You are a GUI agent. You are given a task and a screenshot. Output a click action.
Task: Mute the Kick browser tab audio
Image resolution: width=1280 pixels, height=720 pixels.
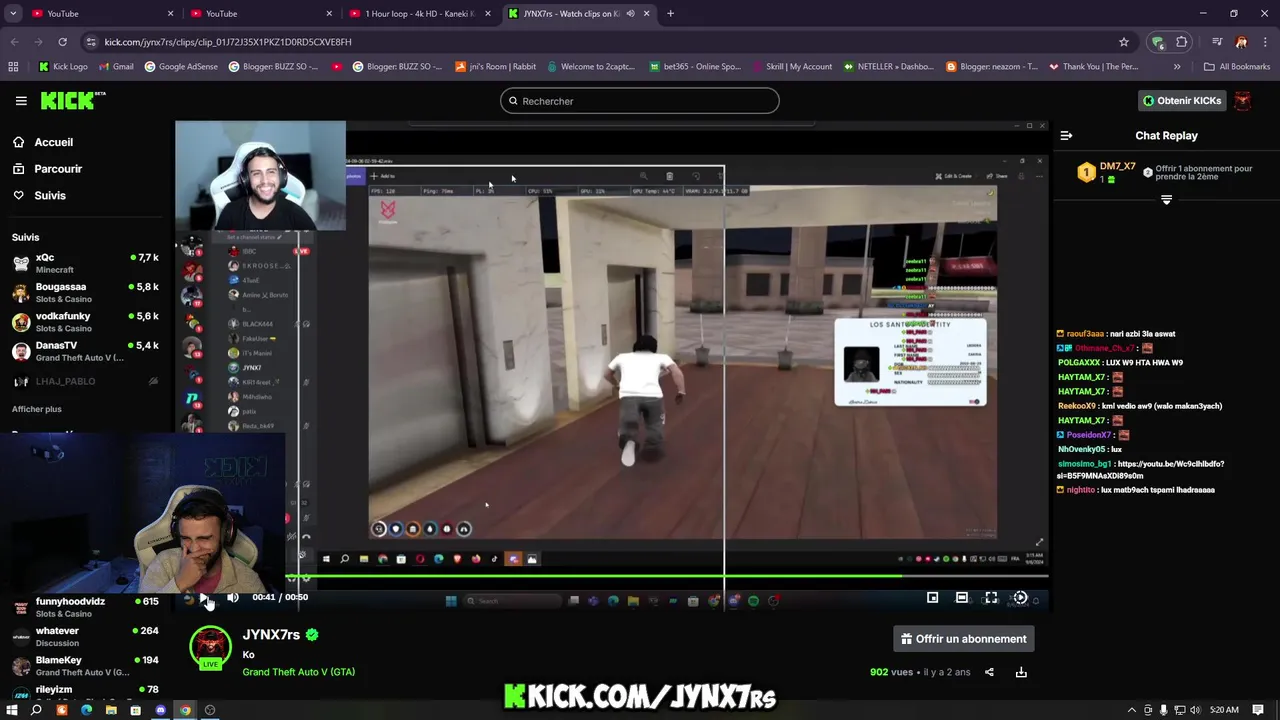(x=630, y=13)
